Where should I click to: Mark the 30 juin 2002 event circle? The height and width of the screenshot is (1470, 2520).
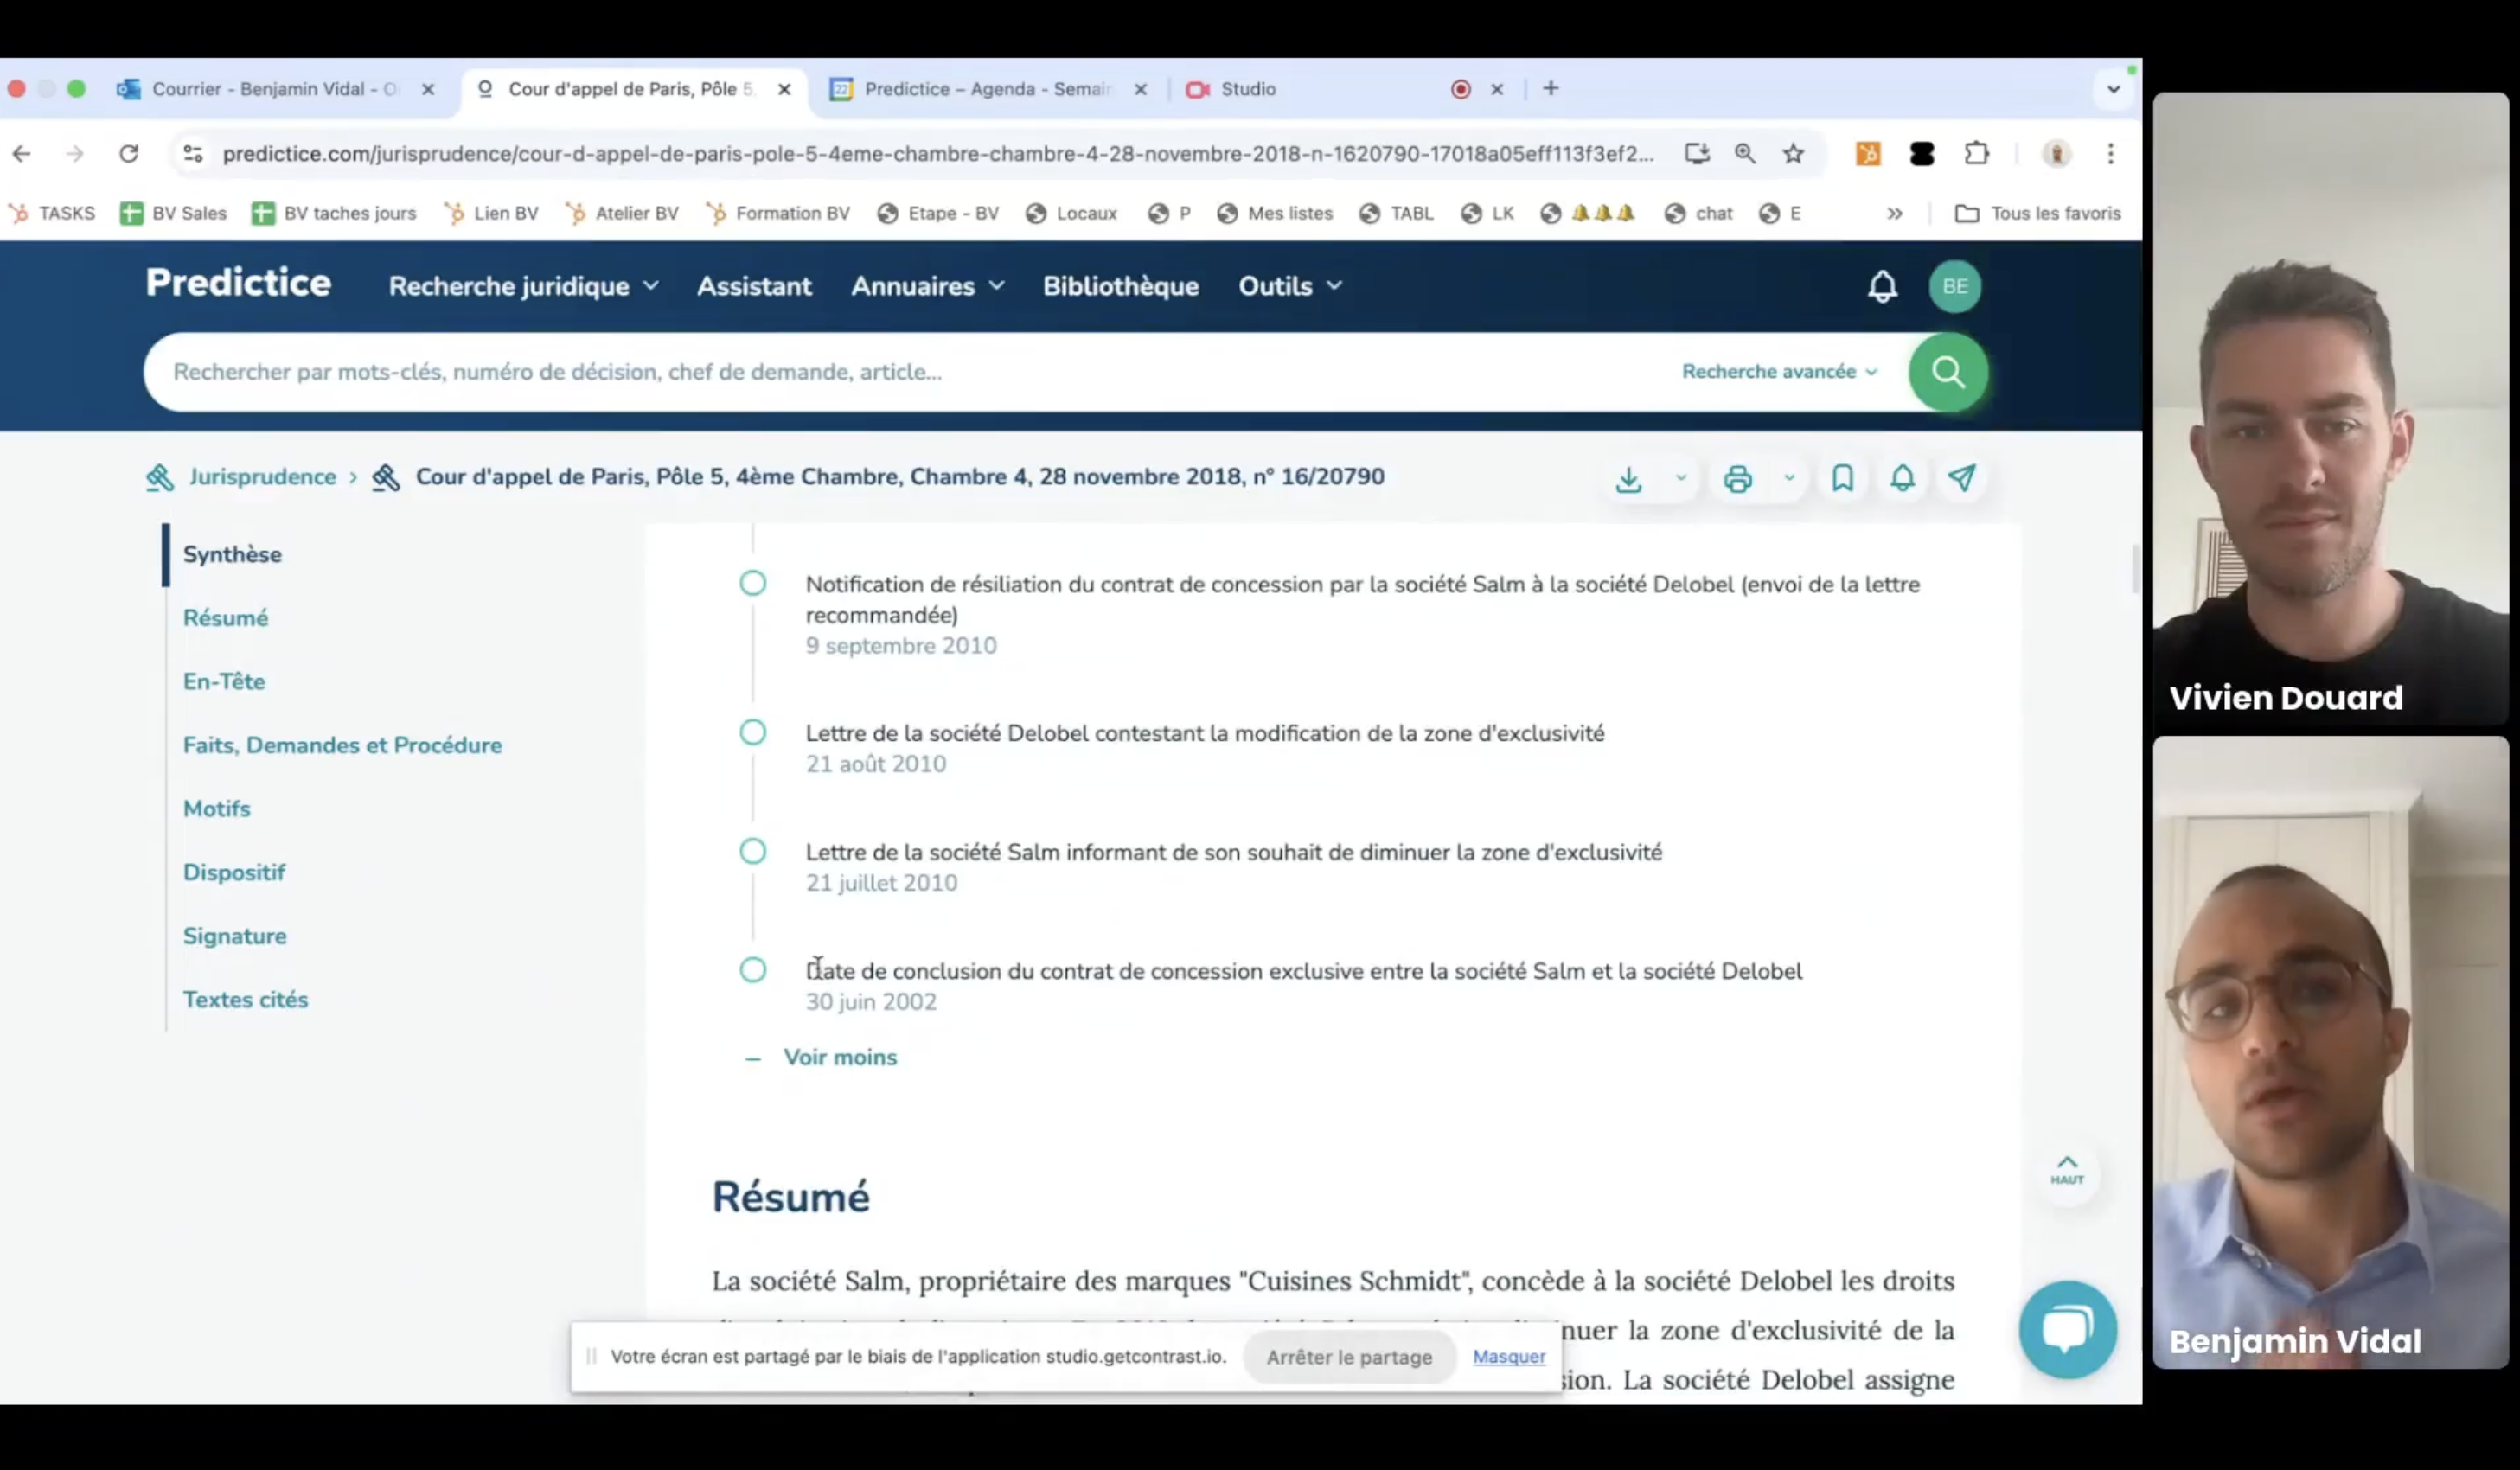click(753, 970)
